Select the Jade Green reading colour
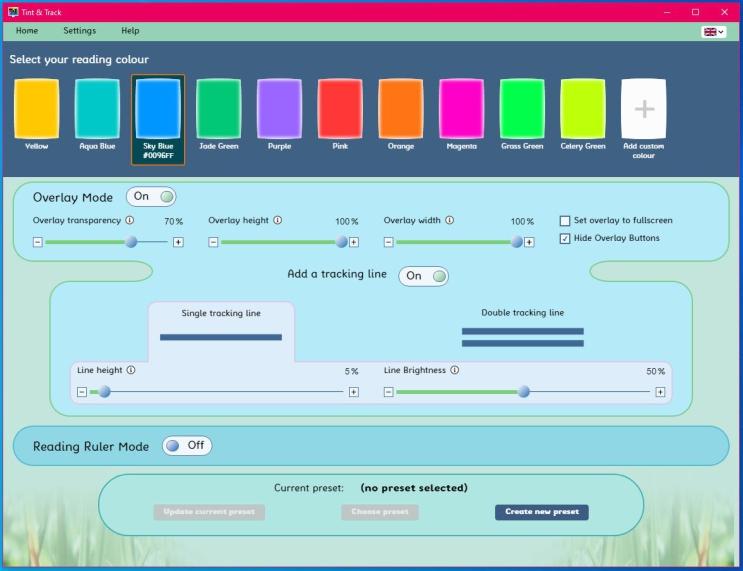This screenshot has width=743, height=571. (218, 109)
